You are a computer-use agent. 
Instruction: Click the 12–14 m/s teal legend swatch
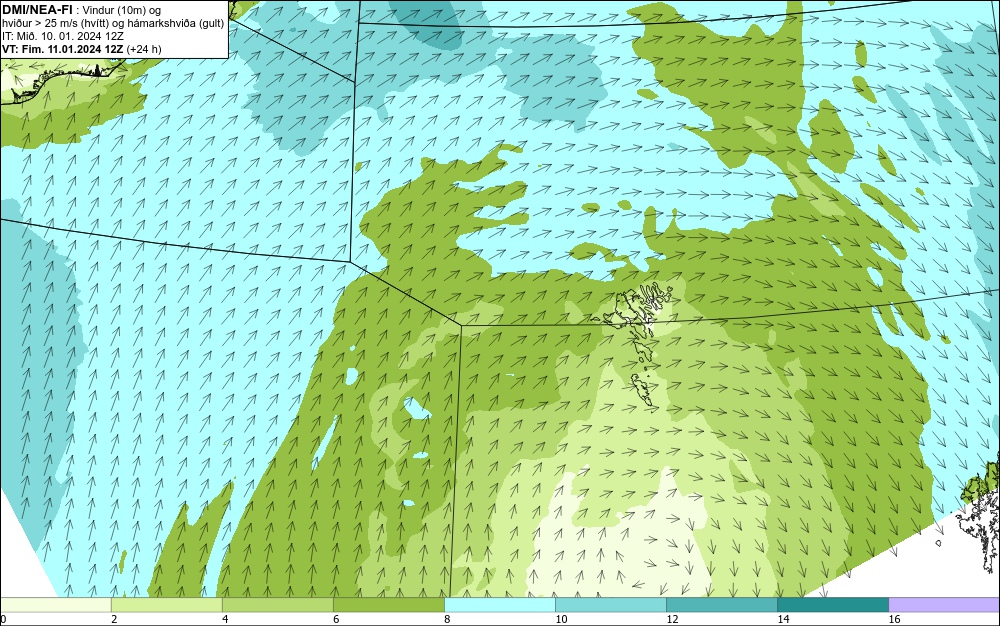click(721, 605)
